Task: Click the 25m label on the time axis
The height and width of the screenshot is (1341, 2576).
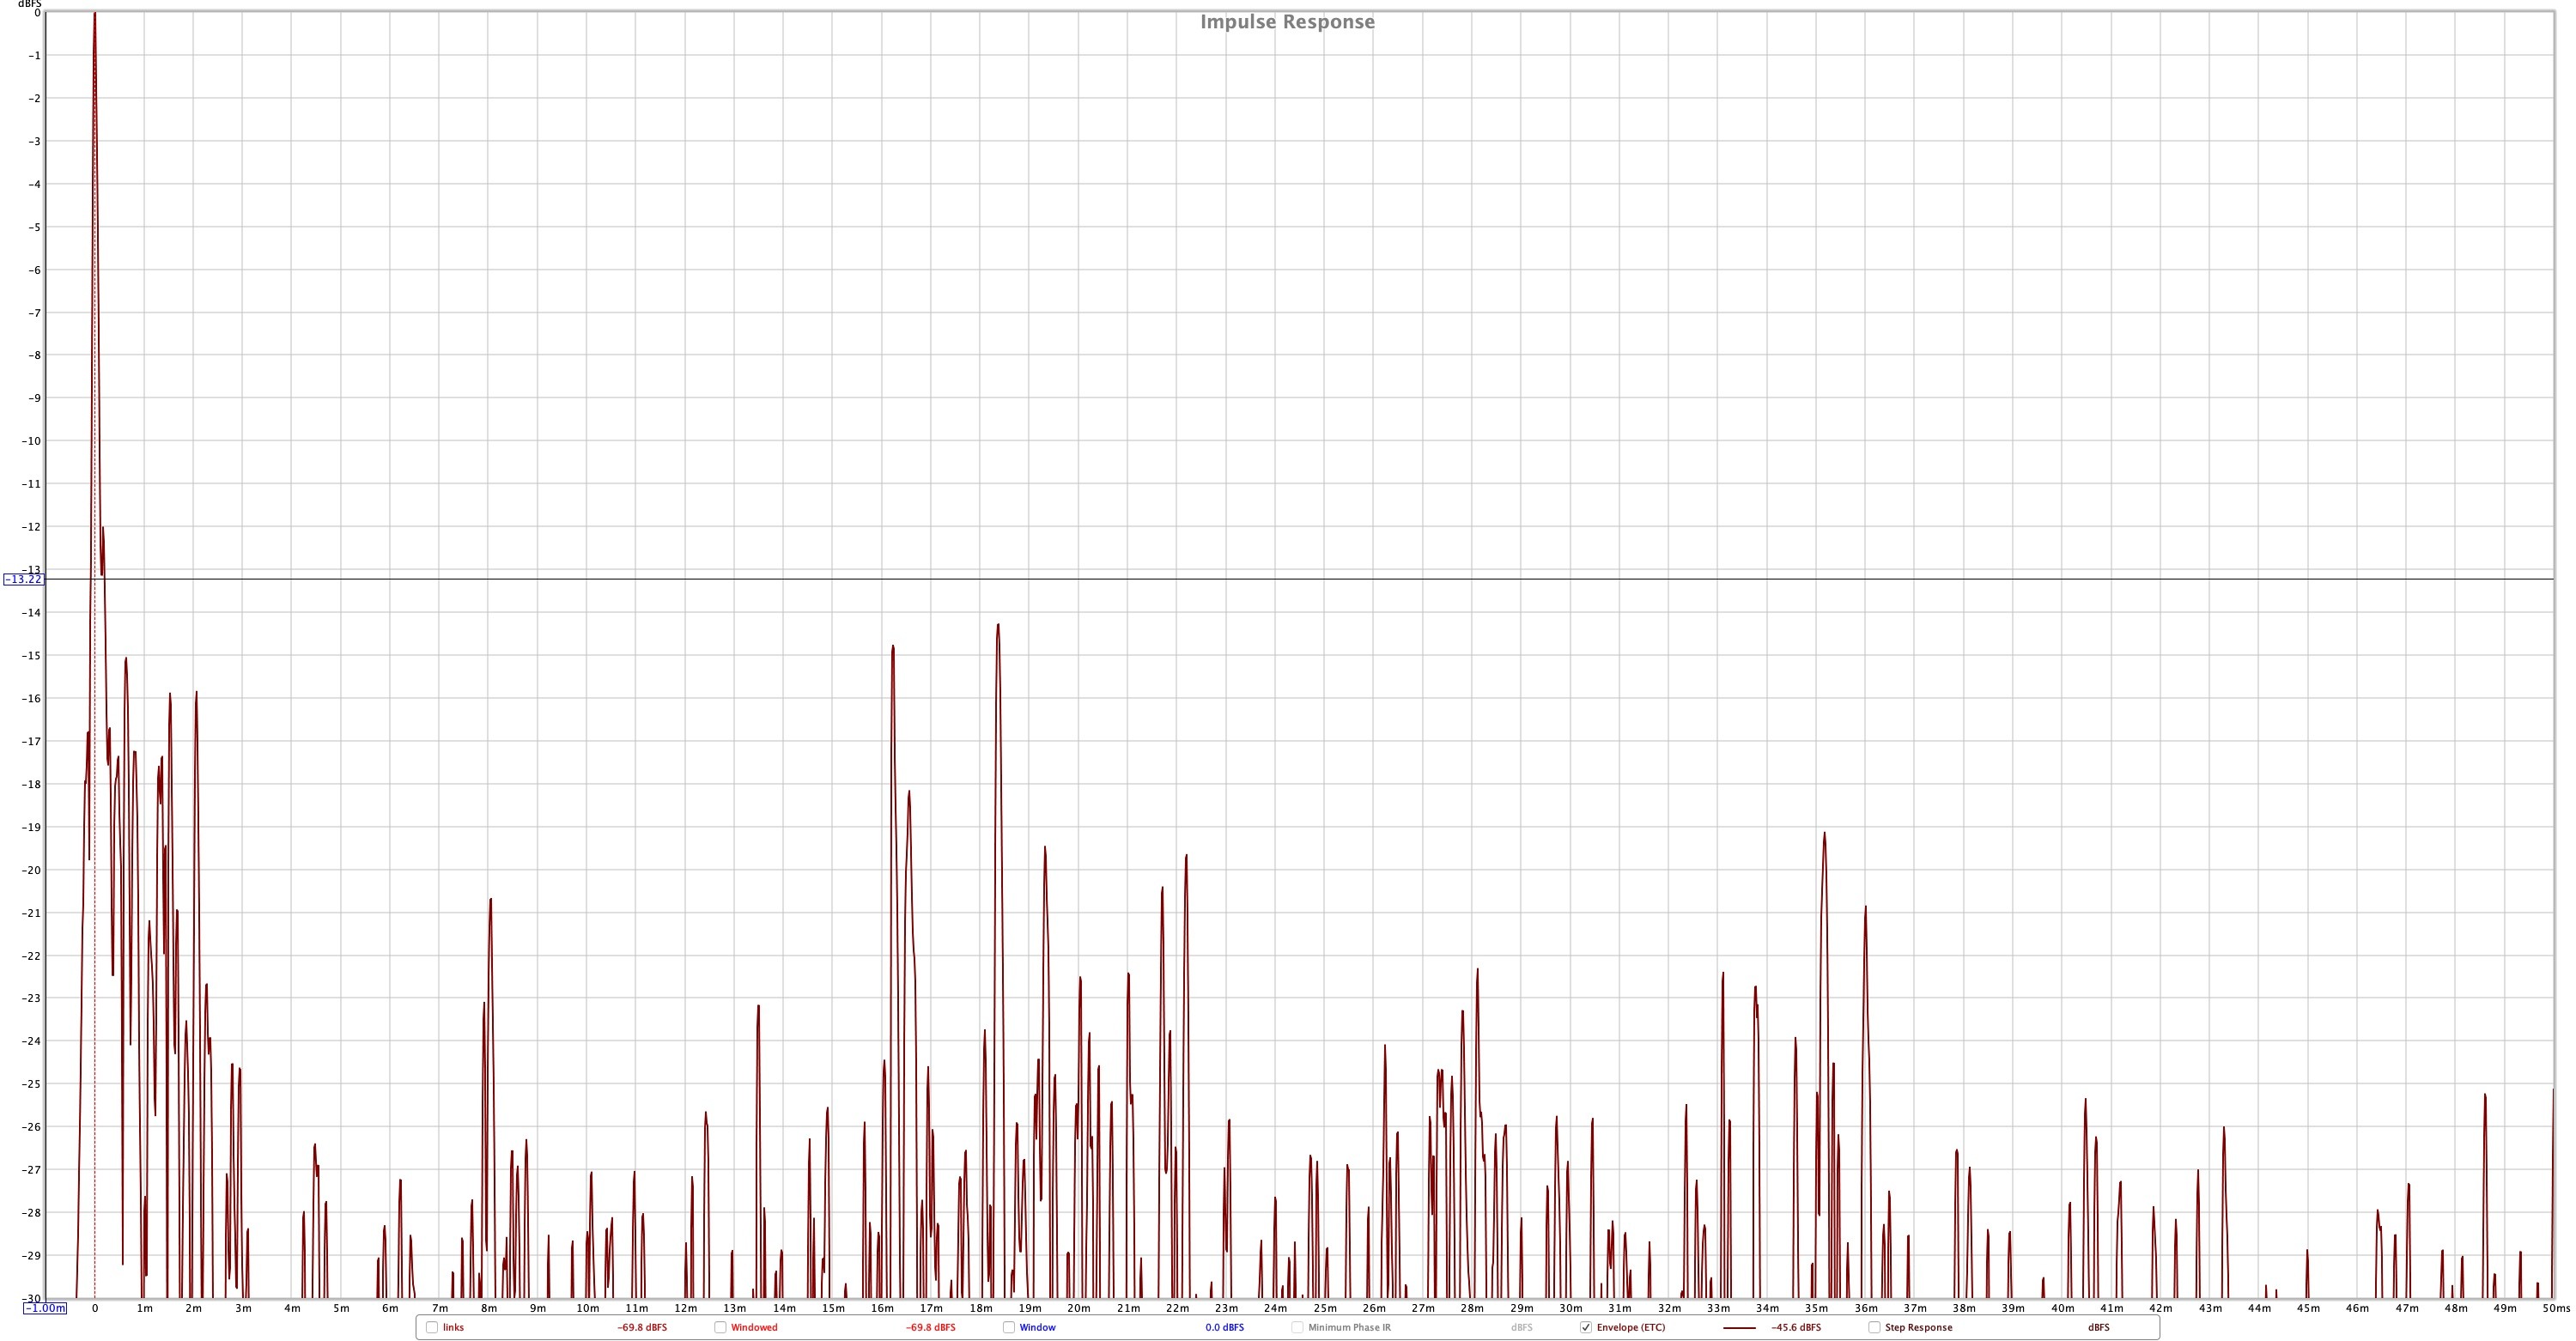Action: [x=1325, y=1308]
